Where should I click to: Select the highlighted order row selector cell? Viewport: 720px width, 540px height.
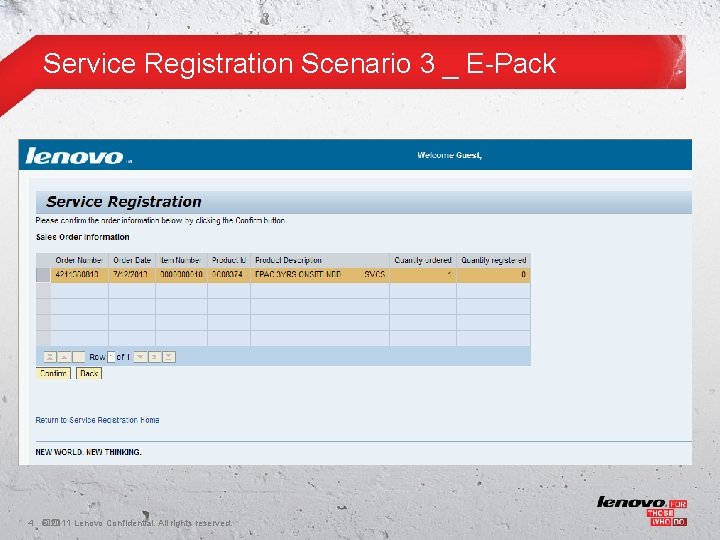pyautogui.click(x=43, y=275)
